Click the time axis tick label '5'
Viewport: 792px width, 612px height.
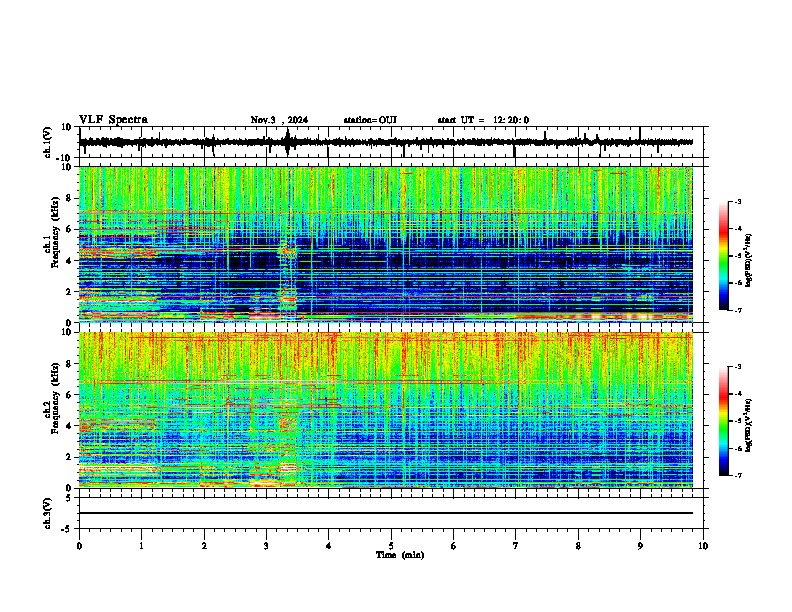tap(391, 546)
